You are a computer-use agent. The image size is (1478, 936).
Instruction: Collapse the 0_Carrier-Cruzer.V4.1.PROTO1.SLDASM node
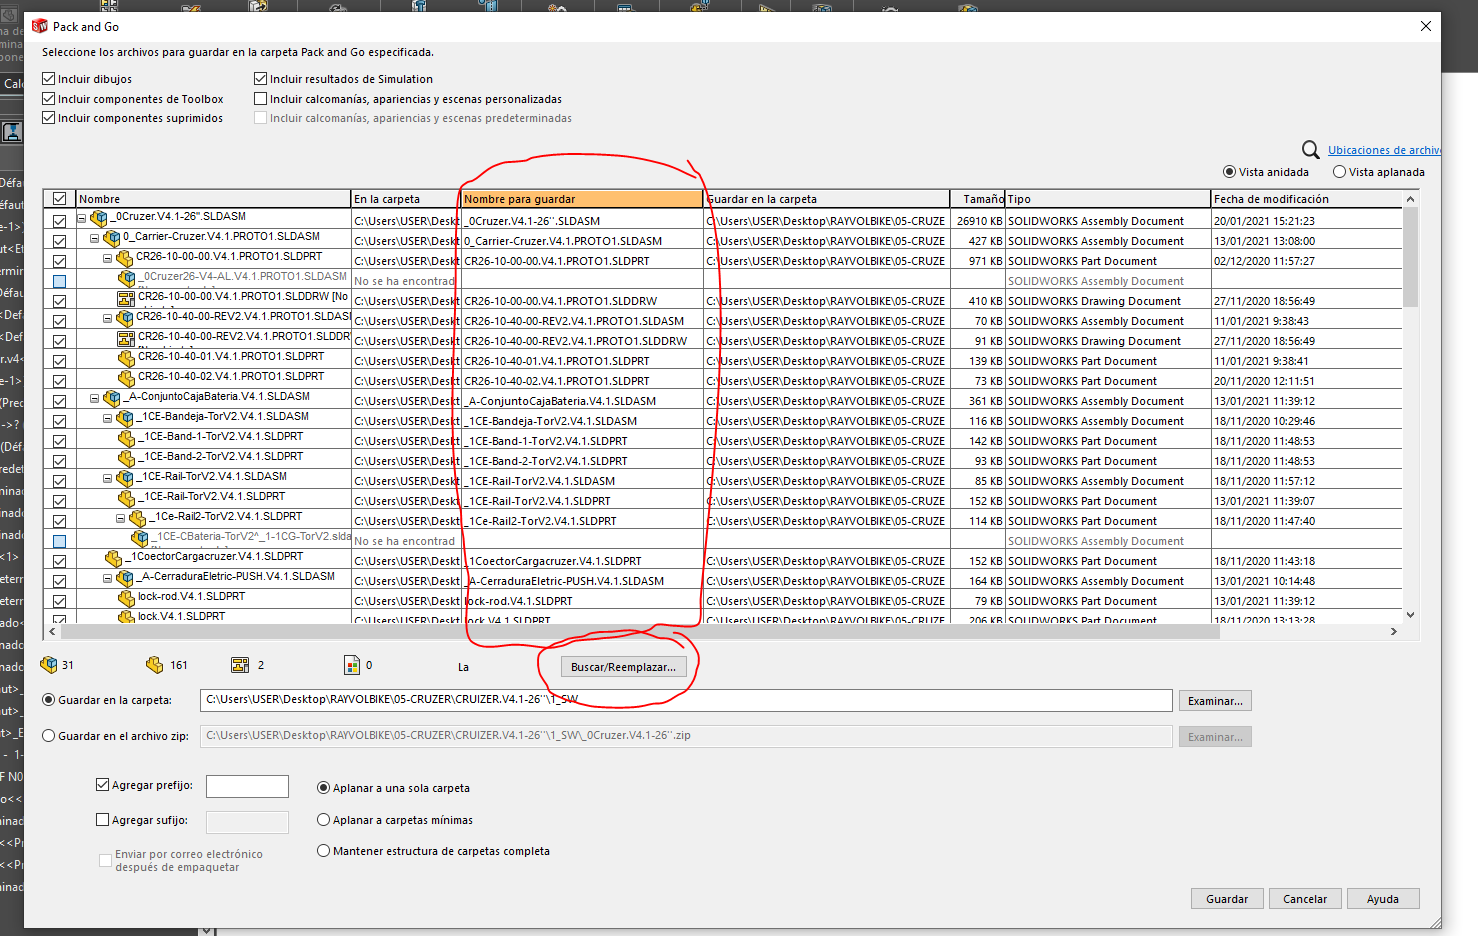(95, 238)
